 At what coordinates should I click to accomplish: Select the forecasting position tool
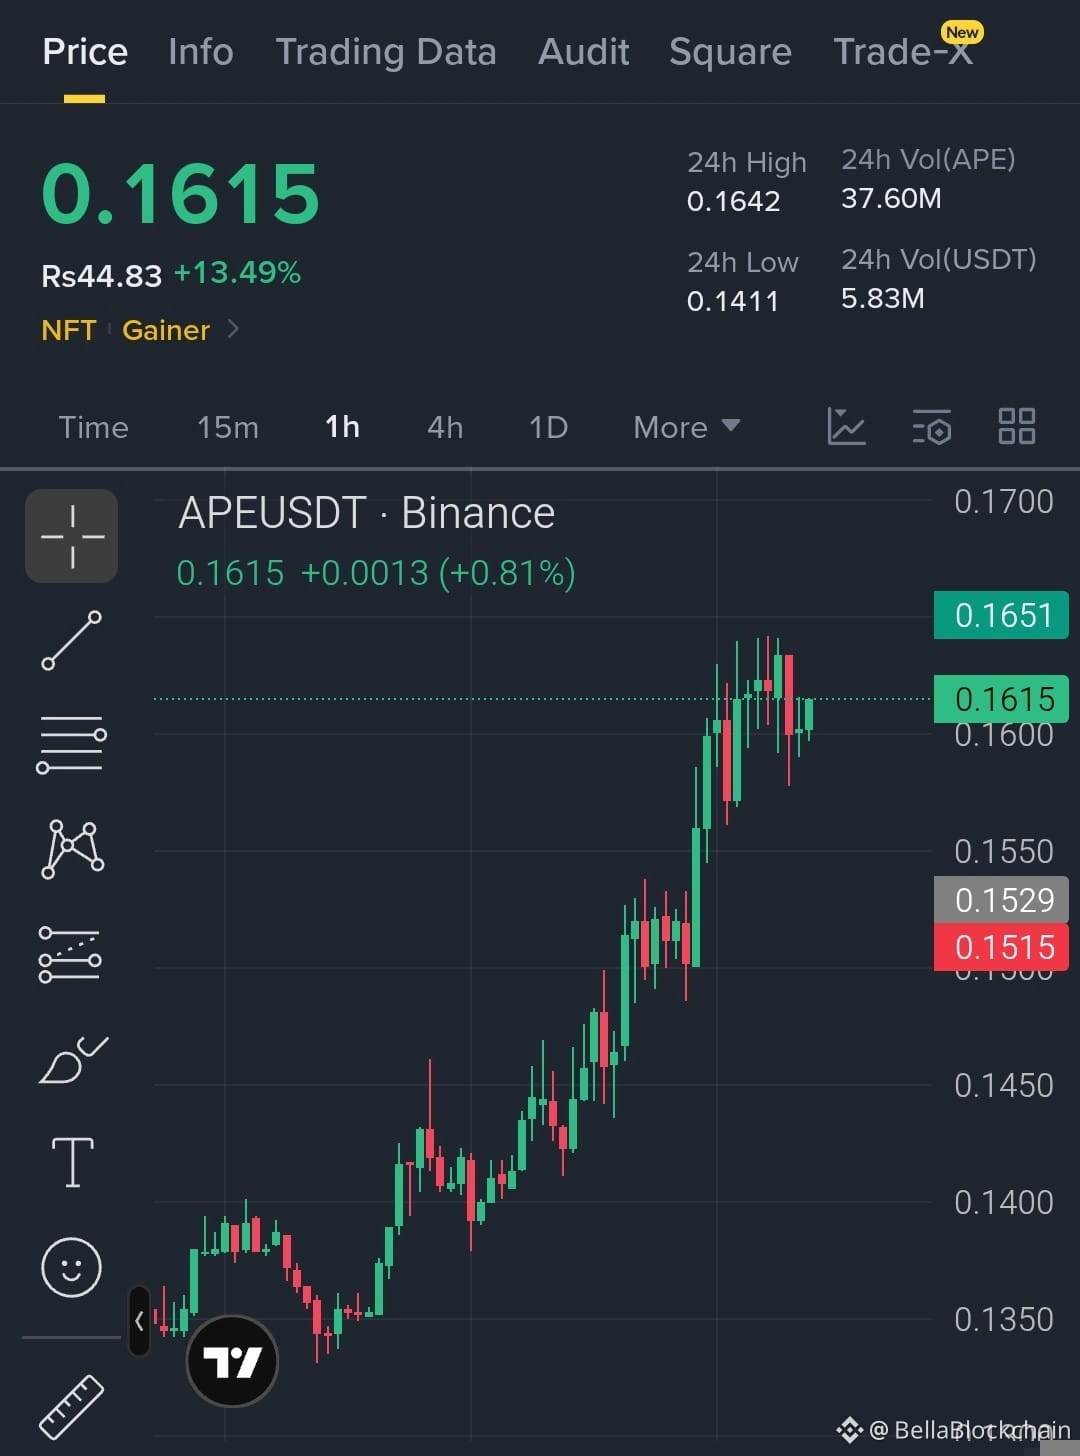click(x=70, y=954)
